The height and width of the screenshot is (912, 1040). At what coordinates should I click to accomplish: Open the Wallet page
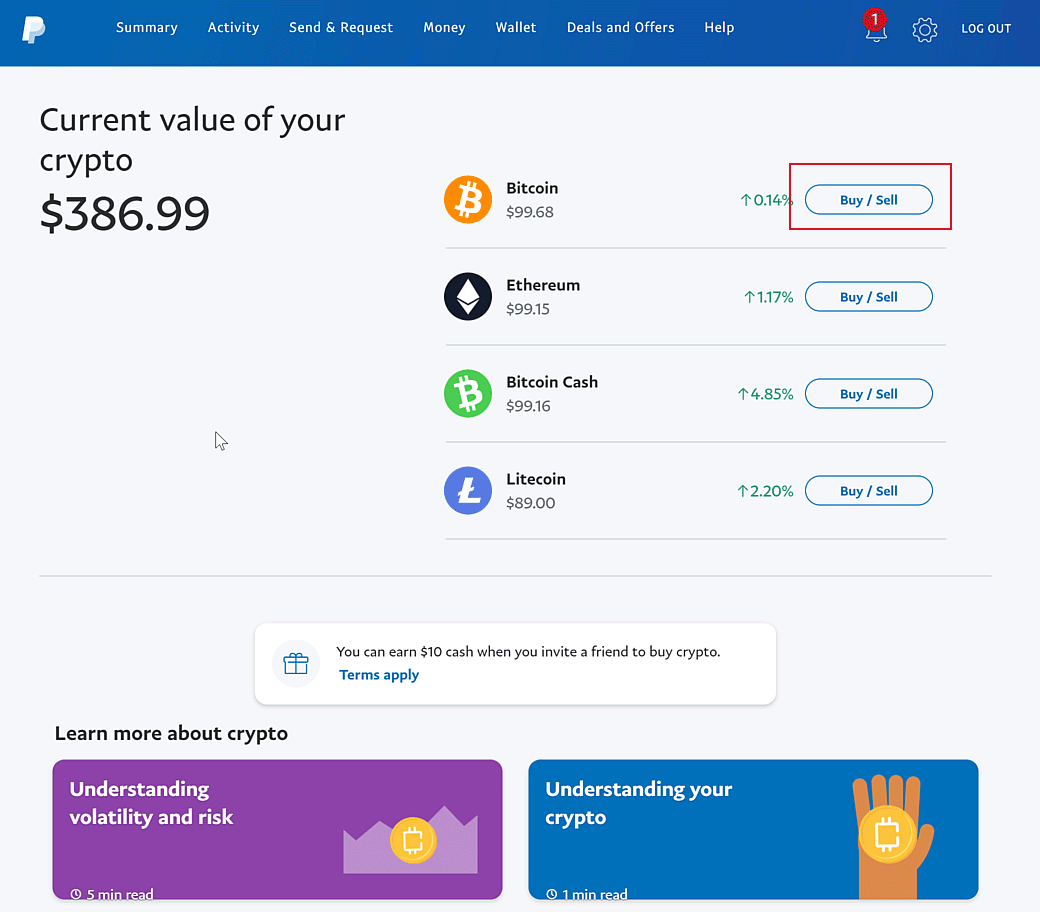click(515, 27)
